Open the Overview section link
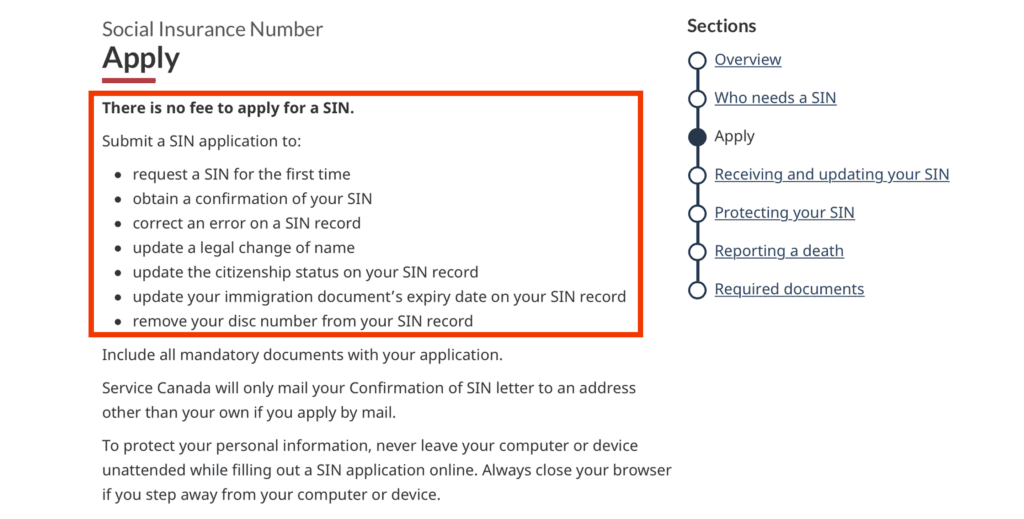The width and height of the screenshot is (1024, 519). (747, 60)
